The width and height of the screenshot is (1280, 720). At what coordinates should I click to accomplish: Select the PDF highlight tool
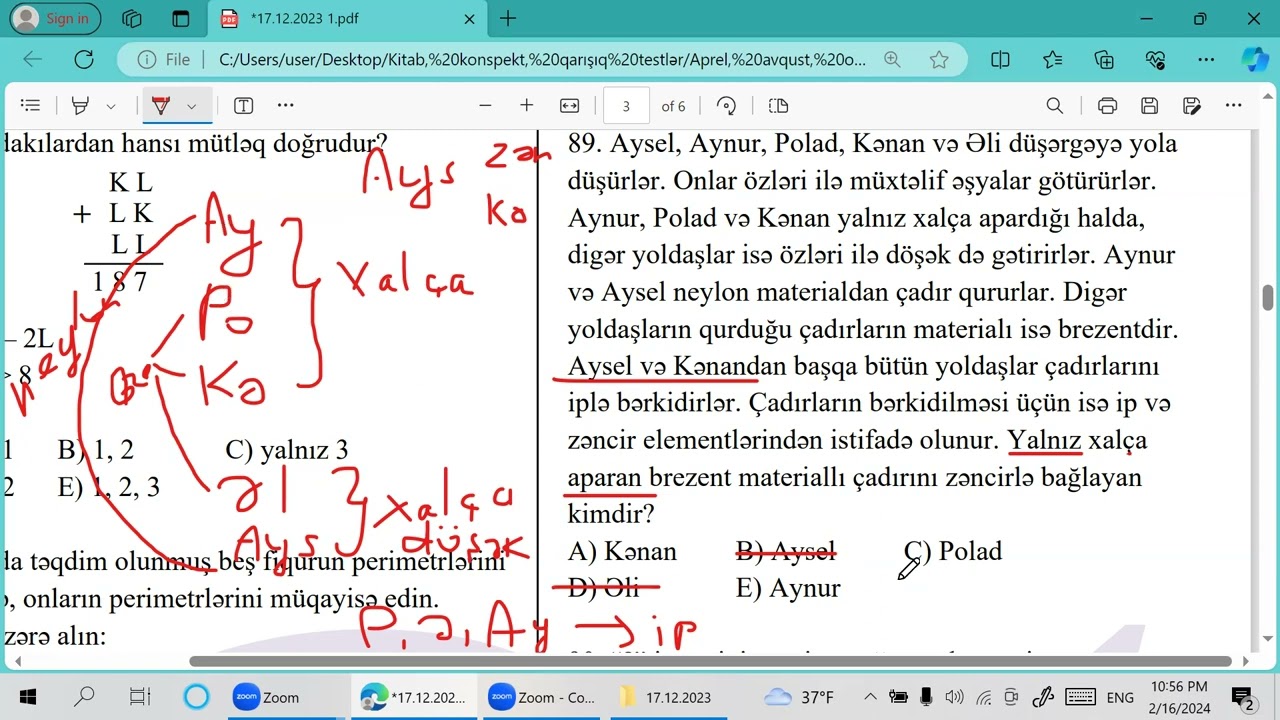[x=81, y=106]
